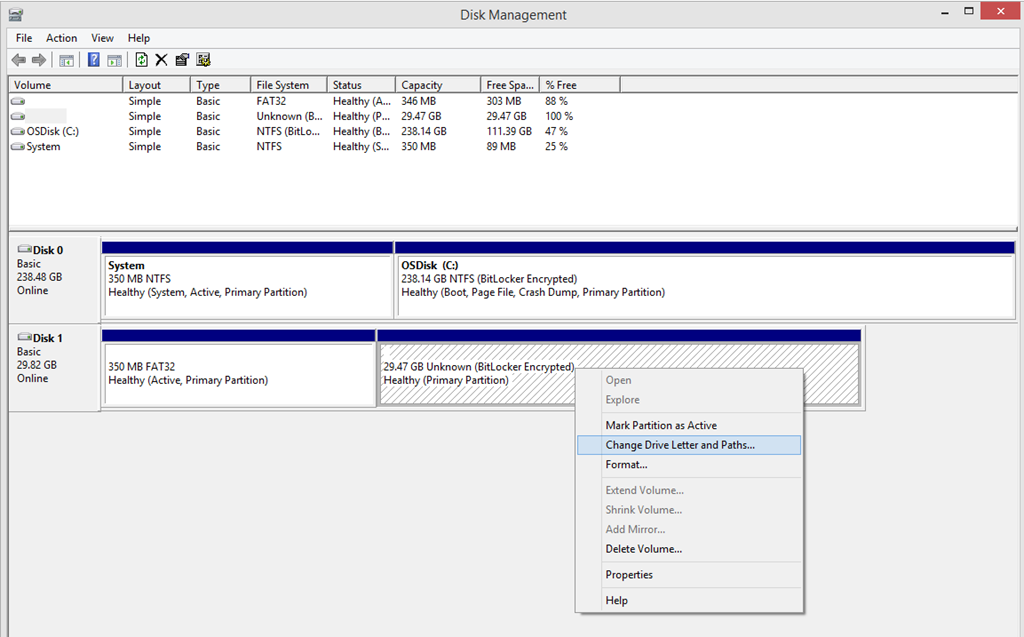Click the Forward arrow toolbar icon
The image size is (1024, 637).
[38, 60]
